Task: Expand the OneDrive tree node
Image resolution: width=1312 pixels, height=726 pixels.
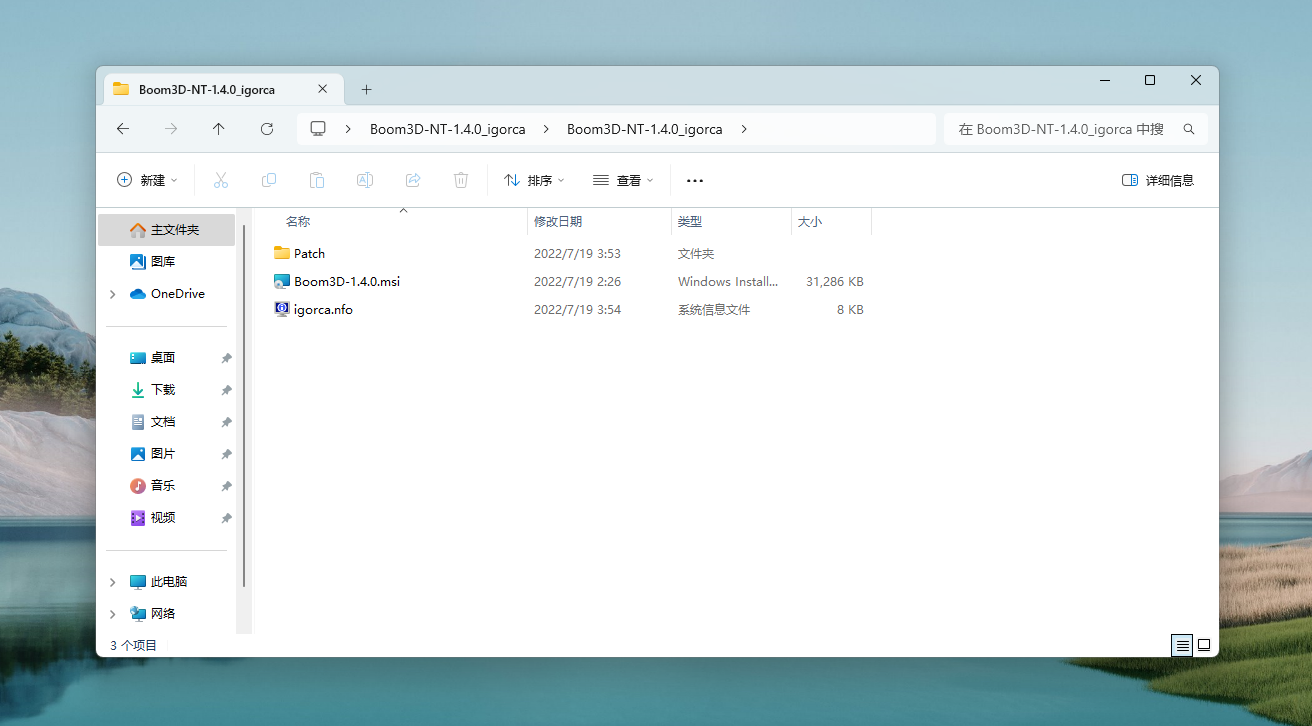Action: (112, 294)
